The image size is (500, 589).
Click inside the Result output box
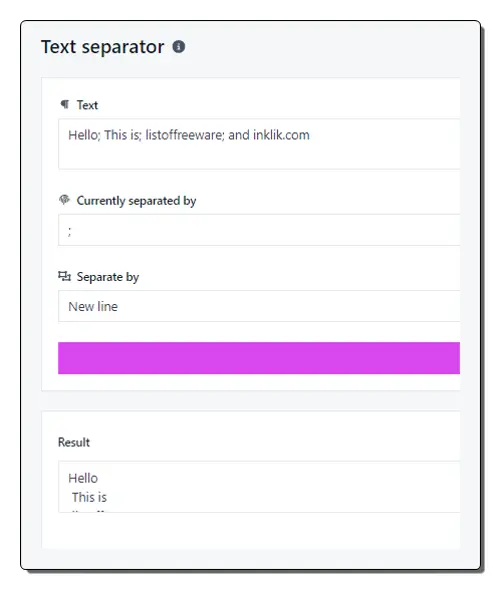point(259,487)
